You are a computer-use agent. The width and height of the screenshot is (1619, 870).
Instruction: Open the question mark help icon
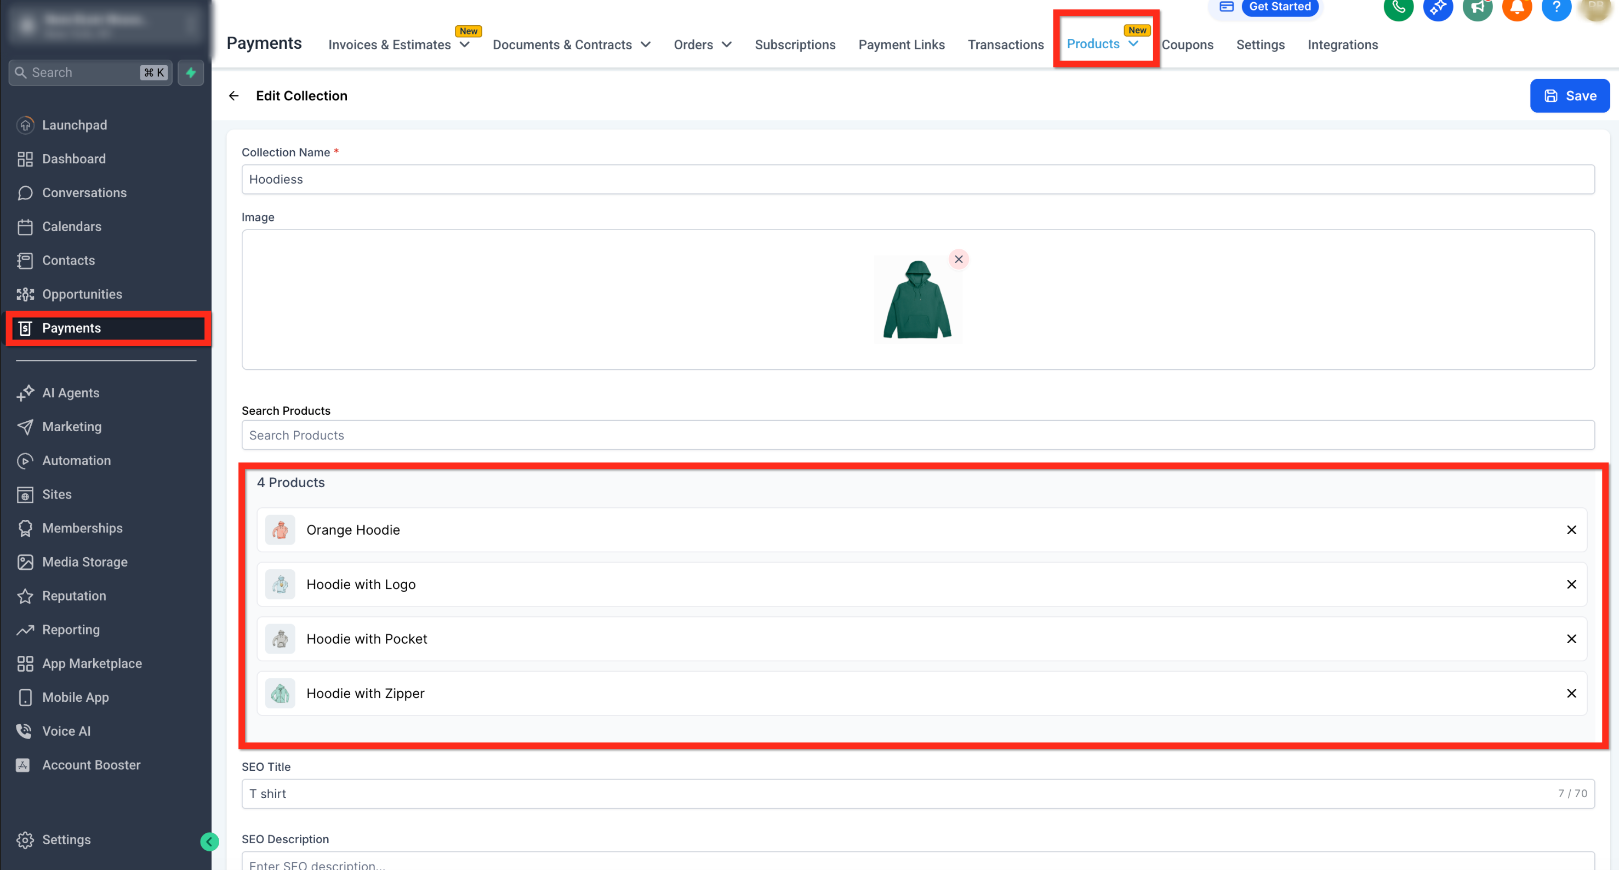1557,8
